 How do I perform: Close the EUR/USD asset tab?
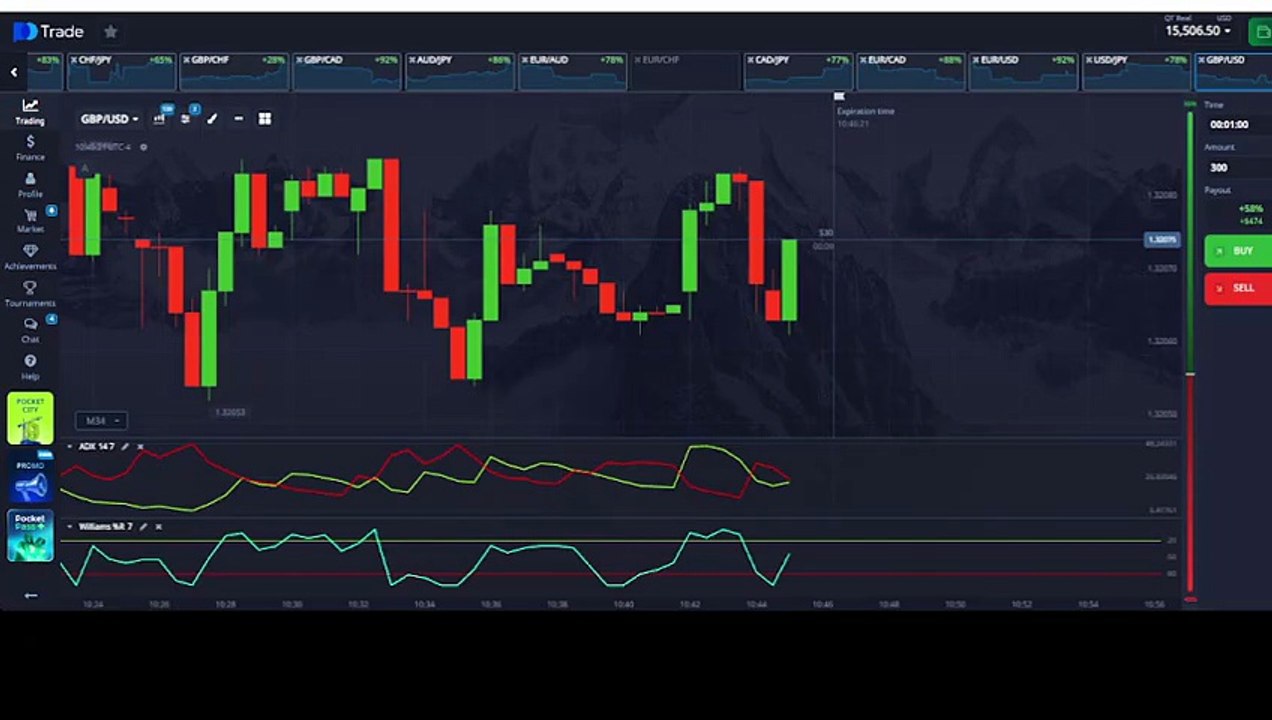tap(978, 60)
